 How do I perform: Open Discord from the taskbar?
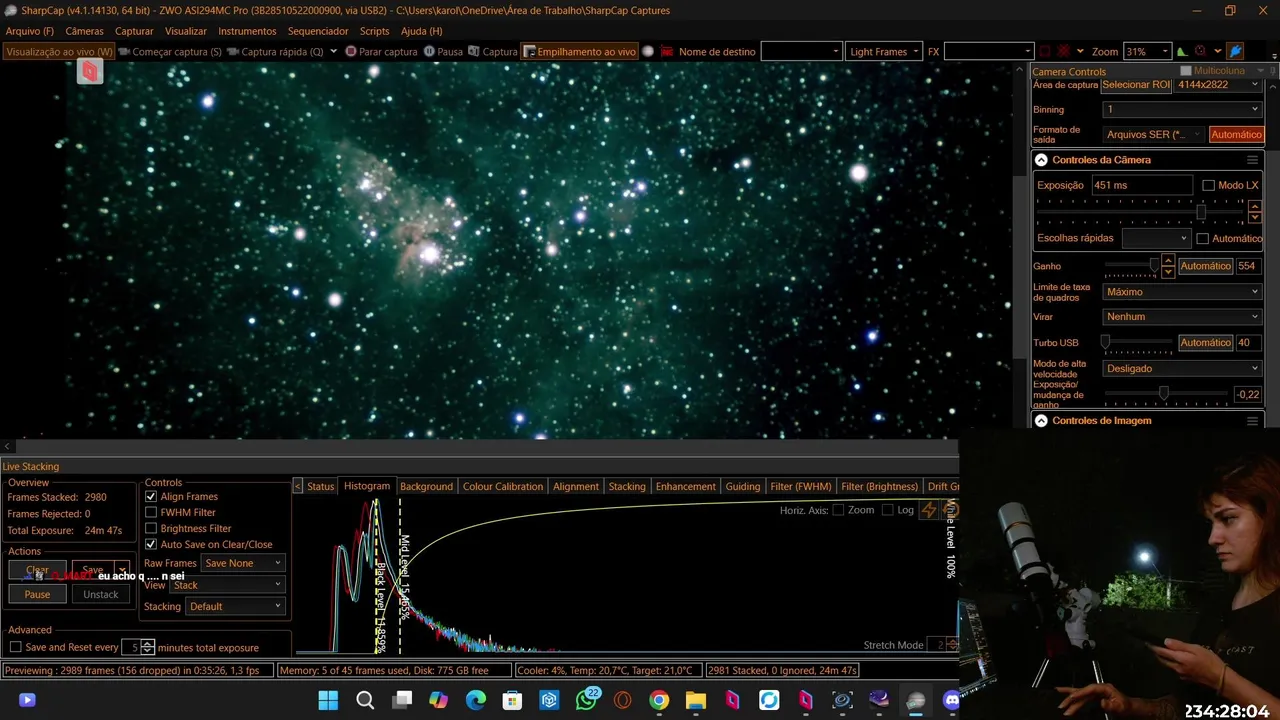click(952, 700)
